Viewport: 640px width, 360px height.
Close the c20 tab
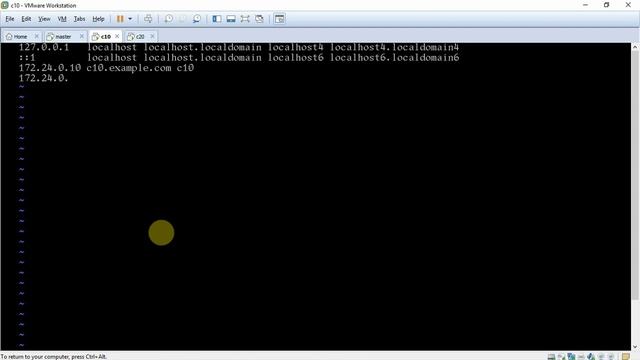click(152, 36)
